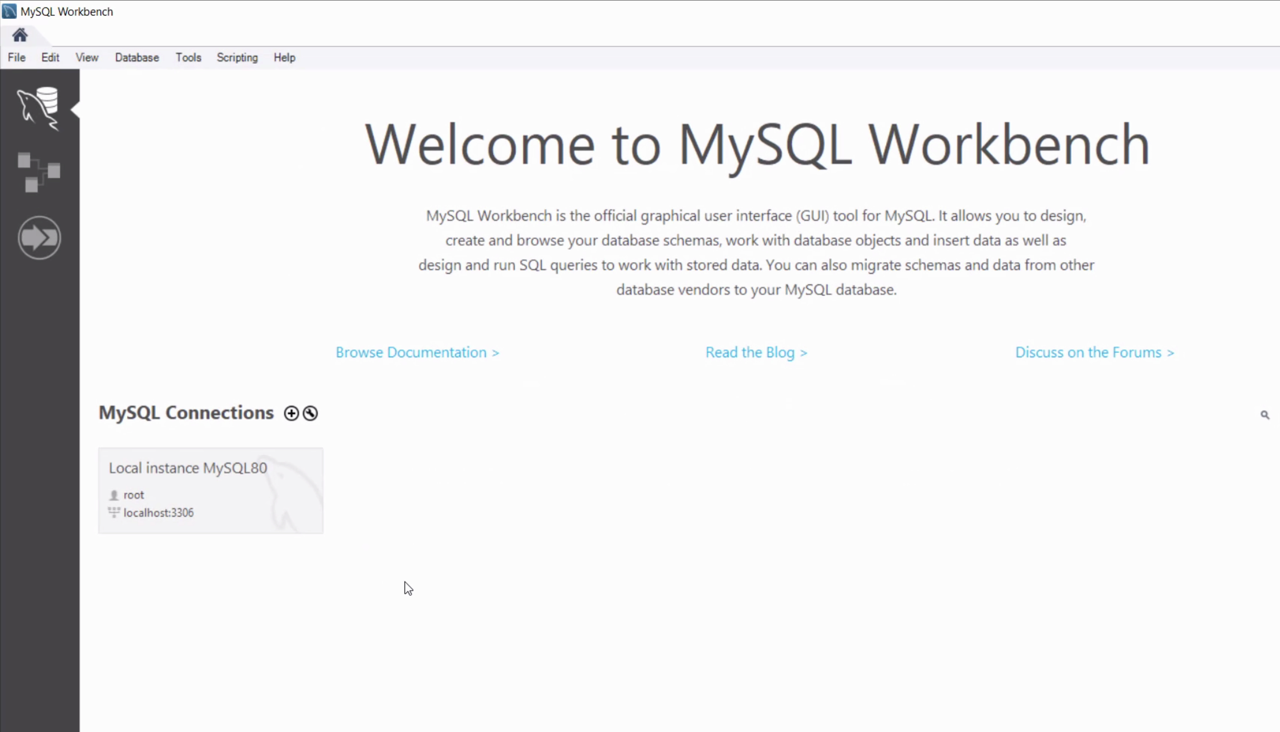Visit the Discuss on the Forums link
The height and width of the screenshot is (732, 1280).
click(1094, 352)
